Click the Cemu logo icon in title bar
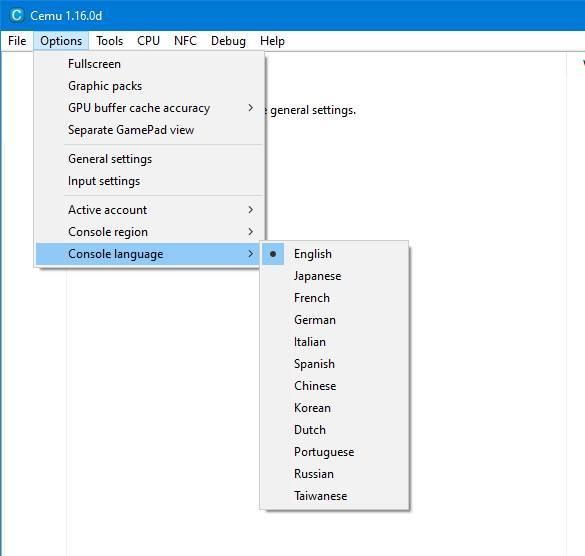The image size is (585, 556). pyautogui.click(x=17, y=15)
